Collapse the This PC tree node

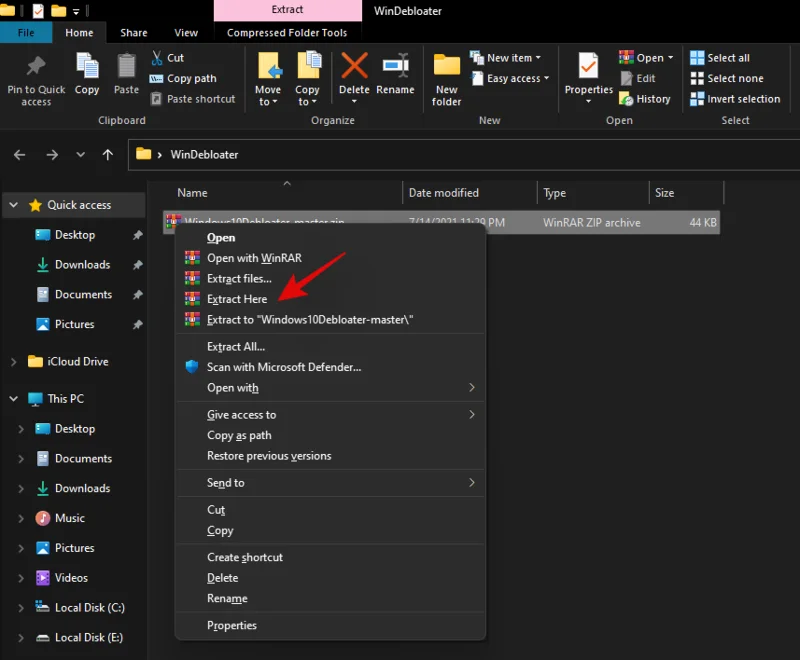[14, 399]
